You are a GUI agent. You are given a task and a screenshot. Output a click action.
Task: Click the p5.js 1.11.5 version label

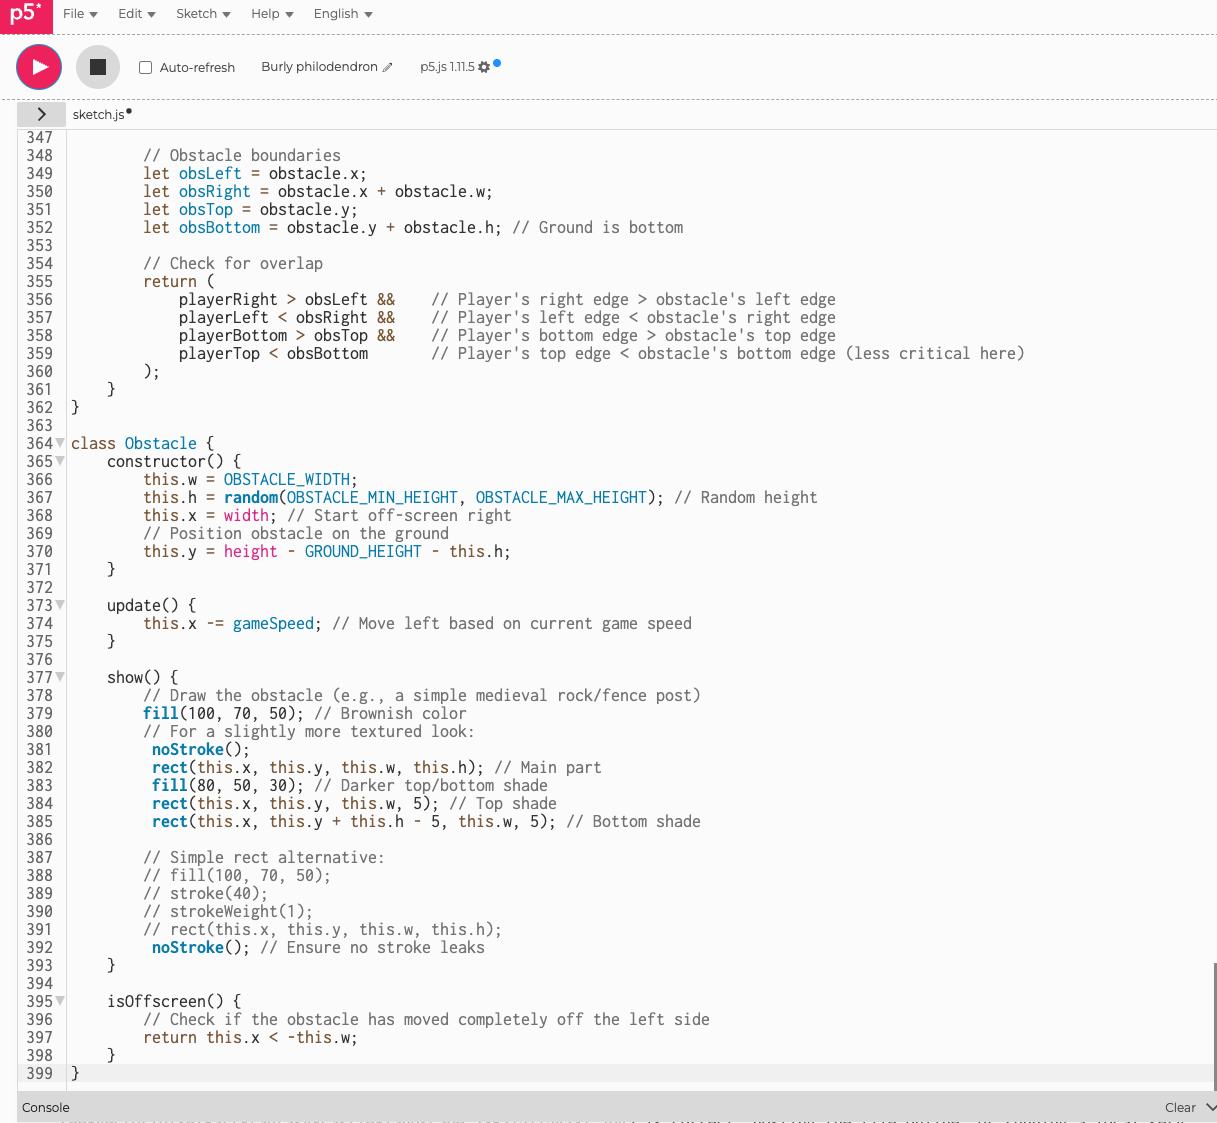click(447, 67)
